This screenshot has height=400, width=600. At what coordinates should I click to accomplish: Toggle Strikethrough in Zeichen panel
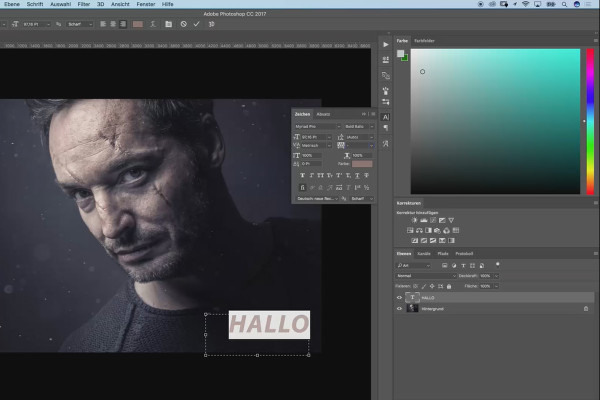click(367, 176)
